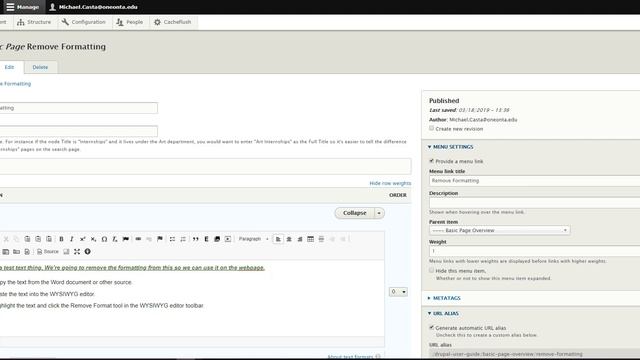640x360 pixels.
Task: Open the Parent item dropdown
Action: coord(500,231)
